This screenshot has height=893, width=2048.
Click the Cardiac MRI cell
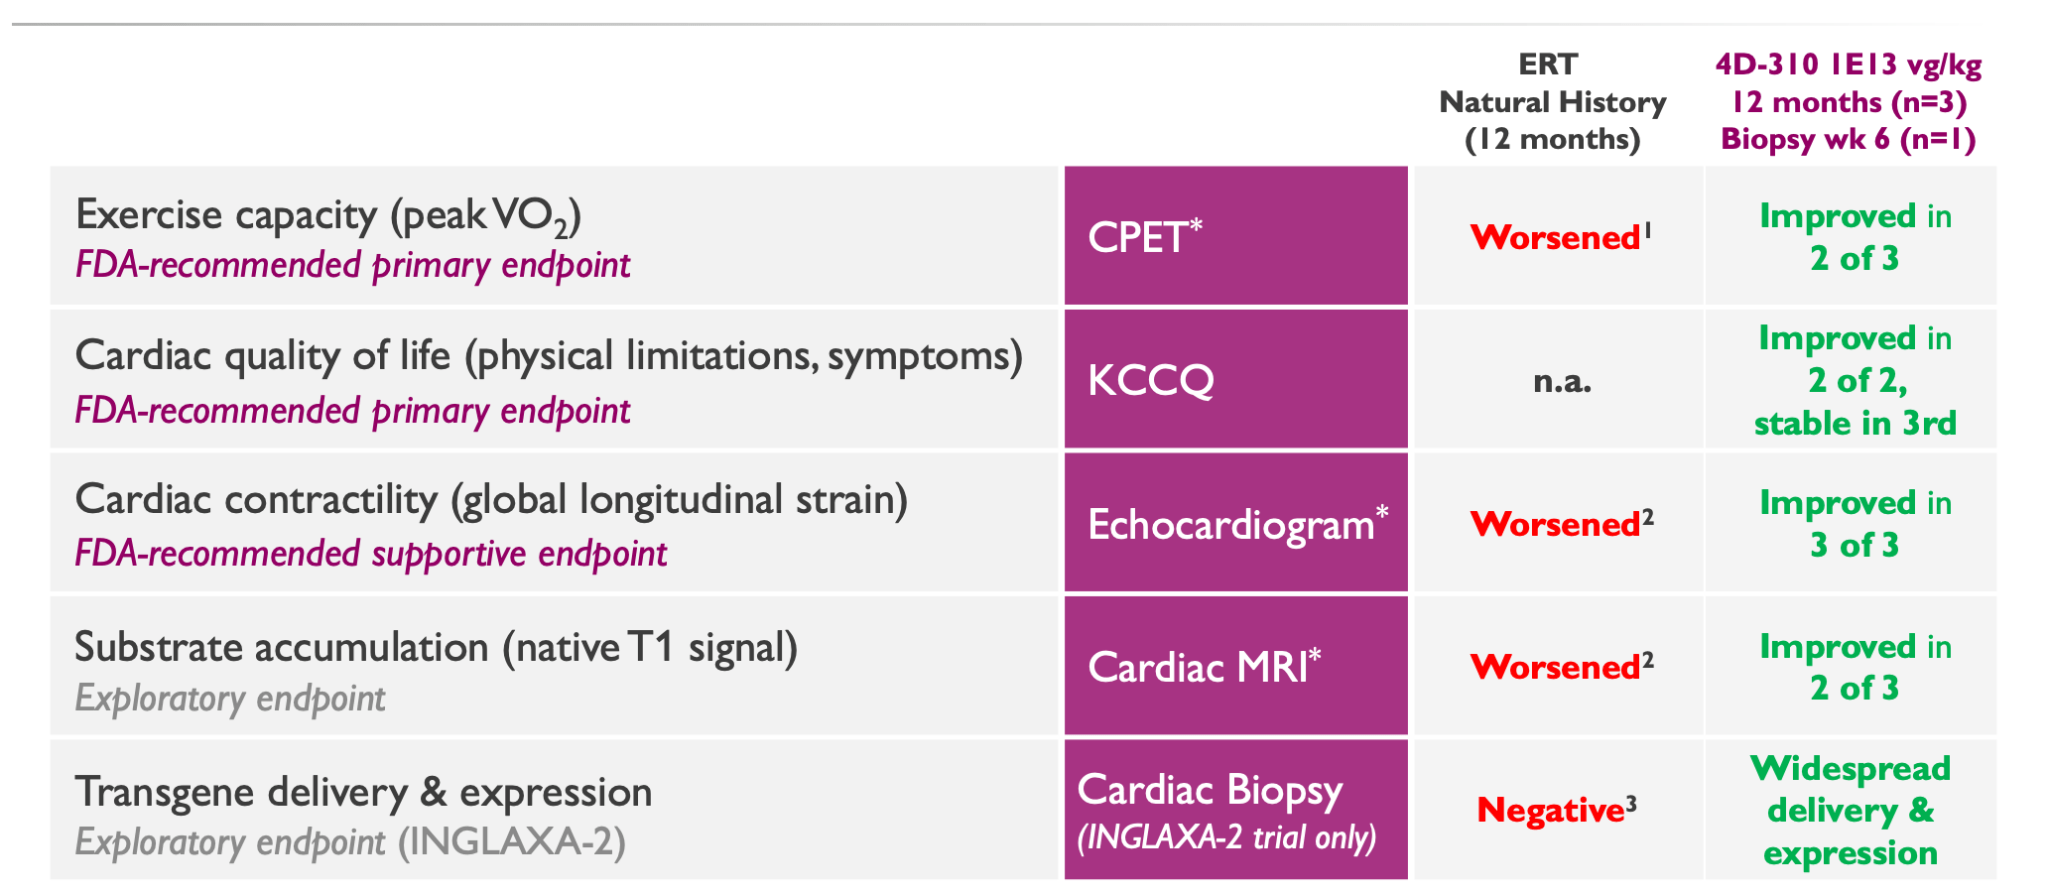point(1235,667)
